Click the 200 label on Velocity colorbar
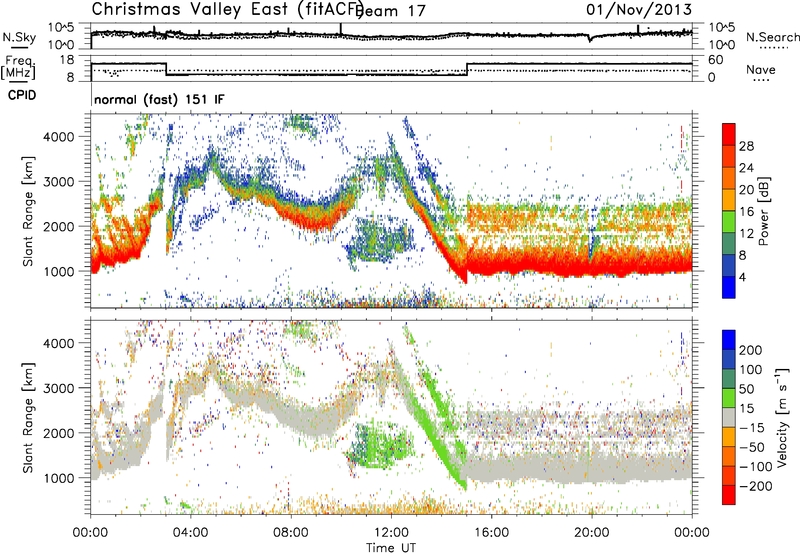 751,350
